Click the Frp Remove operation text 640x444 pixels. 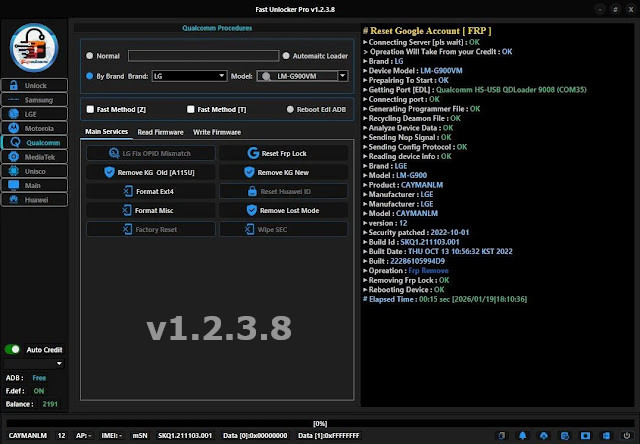coord(428,271)
